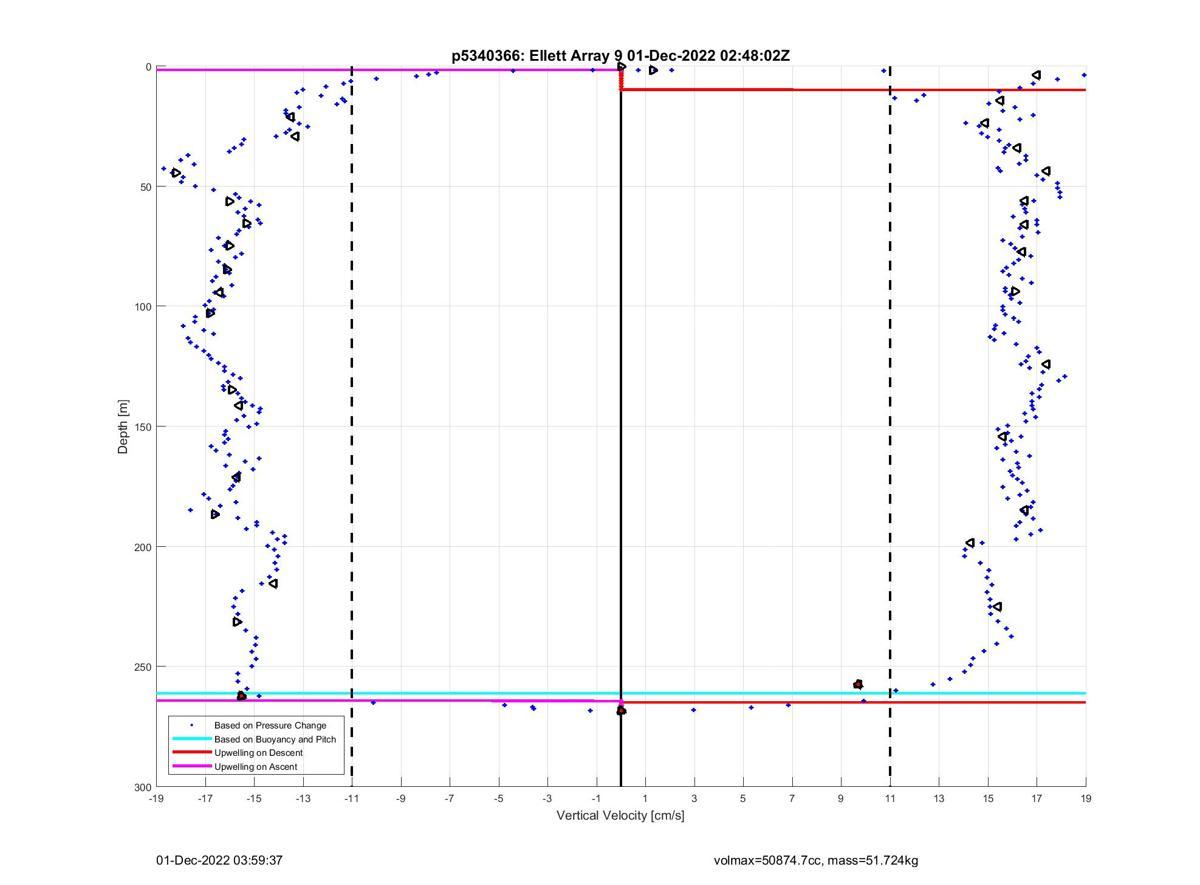Click the velocity axis tick label "13"

click(x=939, y=799)
